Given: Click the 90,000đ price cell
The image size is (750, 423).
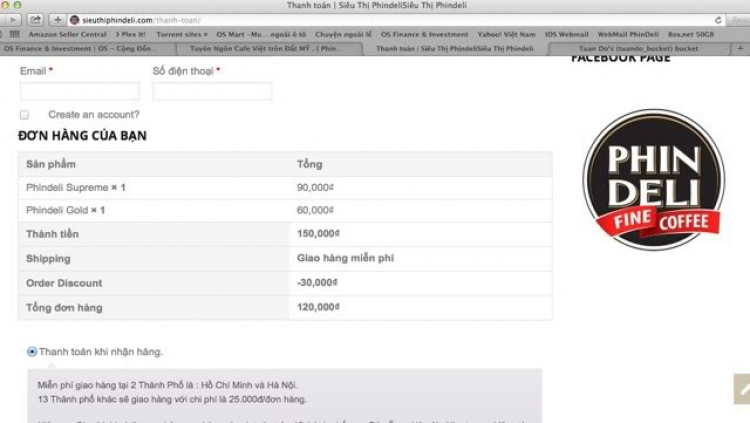Looking at the screenshot, I should pyautogui.click(x=315, y=188).
